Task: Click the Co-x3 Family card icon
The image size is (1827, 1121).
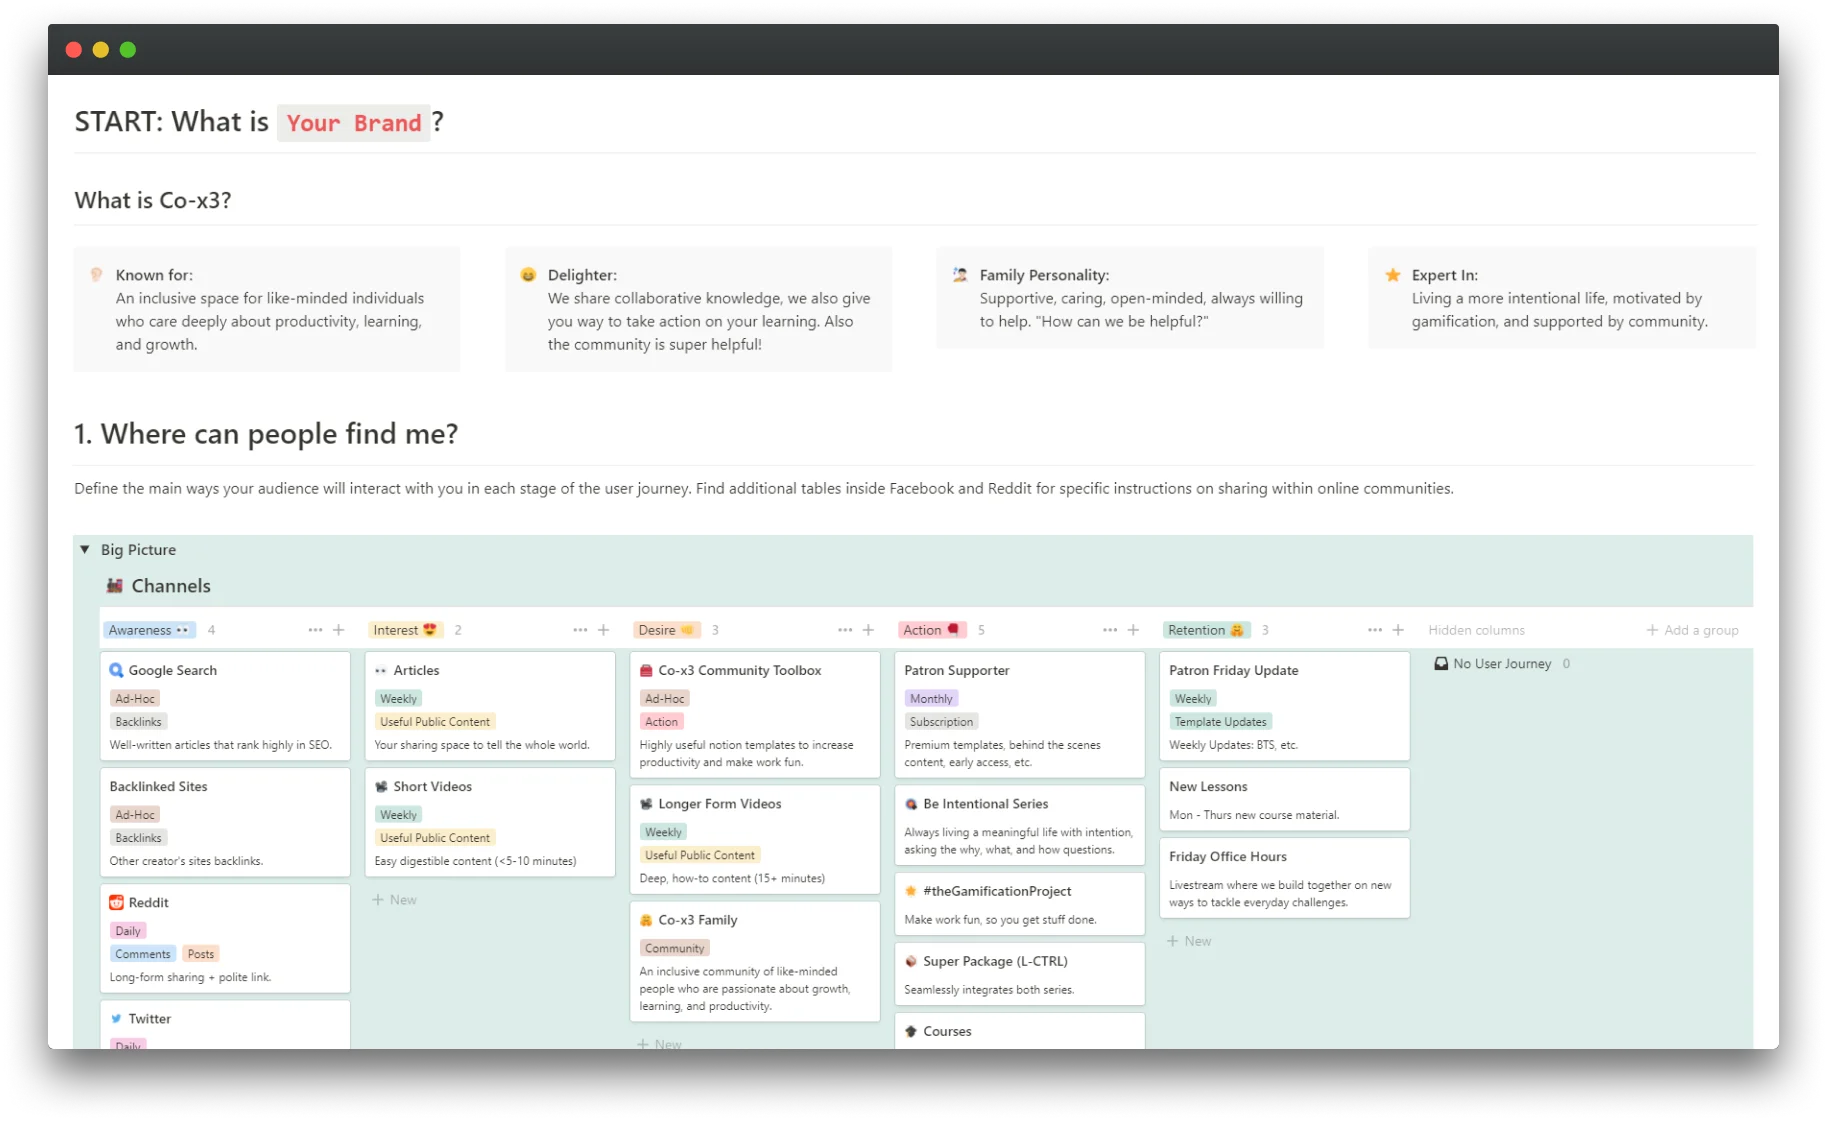Action: [x=646, y=920]
